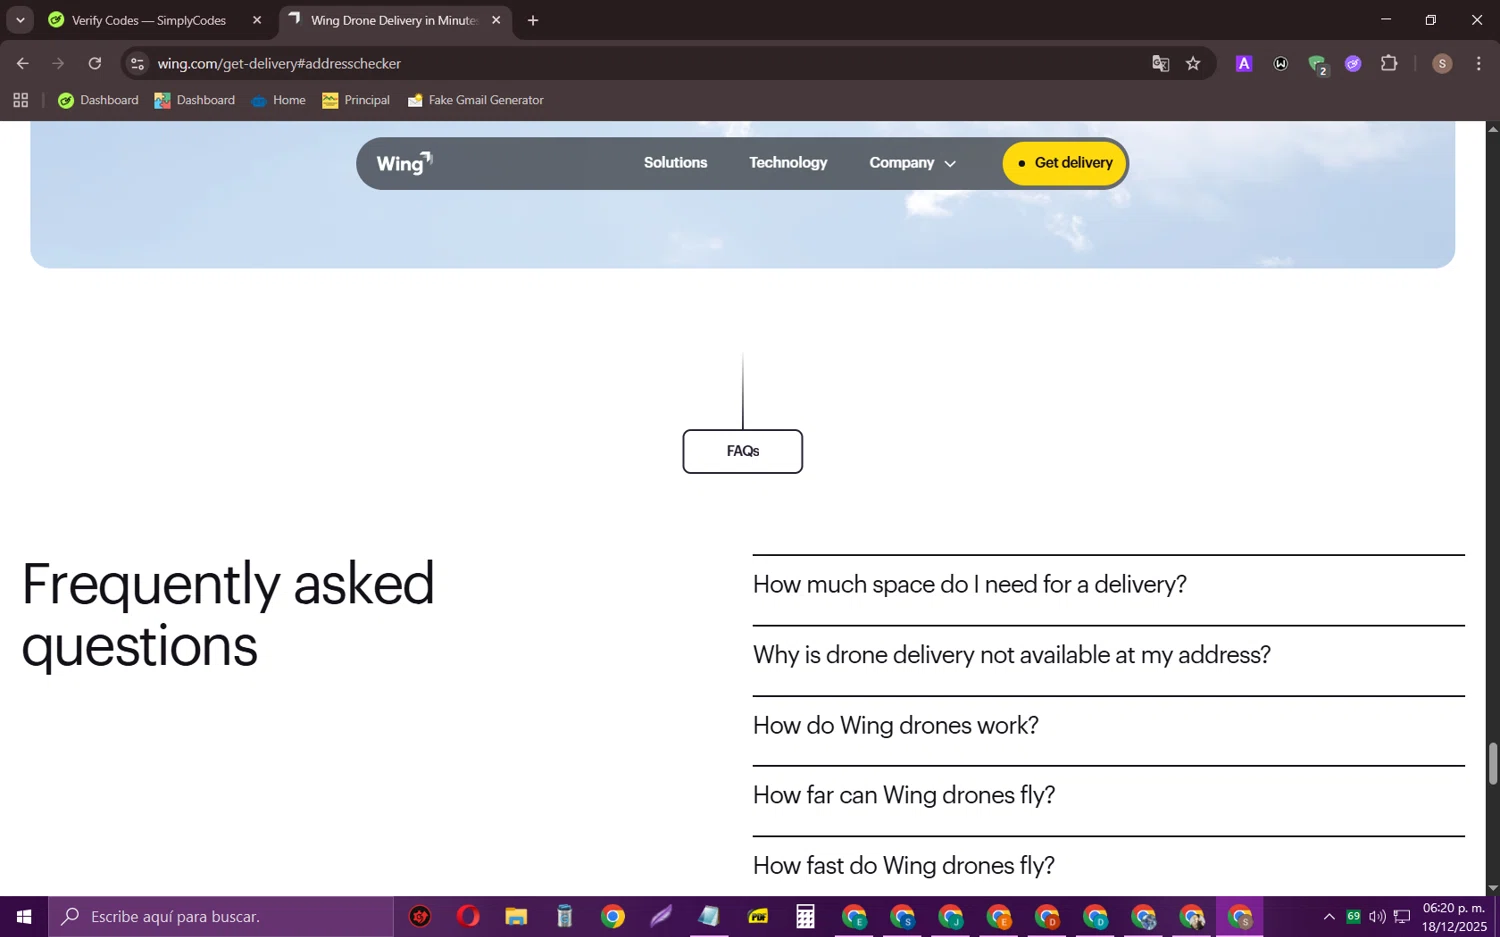Open the second Dashboard bookmark
1500x937 pixels.
(195, 100)
